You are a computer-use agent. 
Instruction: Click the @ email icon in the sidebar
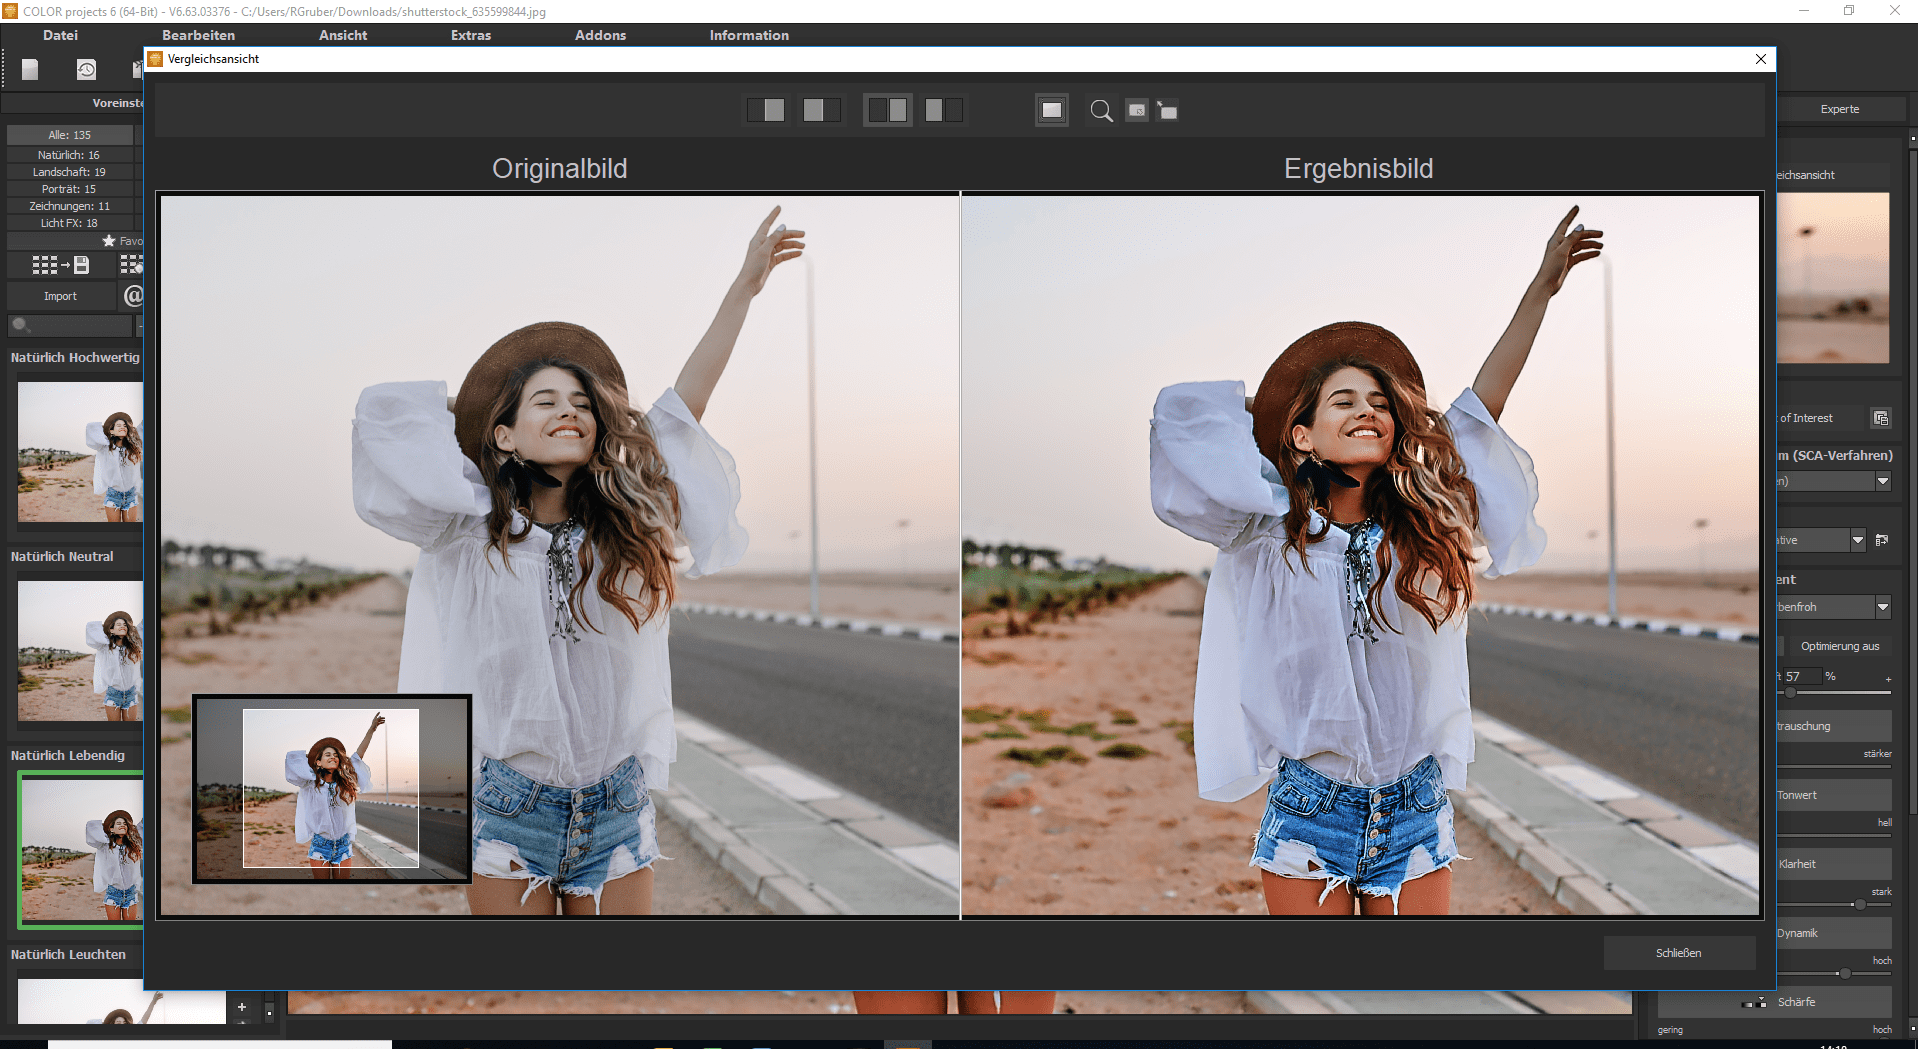[133, 296]
